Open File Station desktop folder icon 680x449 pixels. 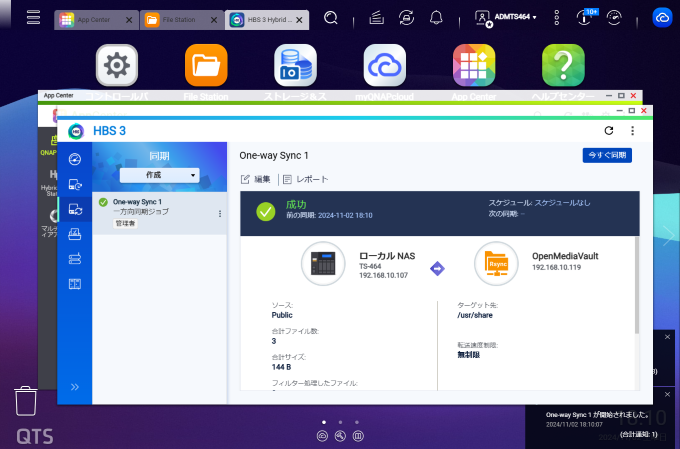point(206,65)
